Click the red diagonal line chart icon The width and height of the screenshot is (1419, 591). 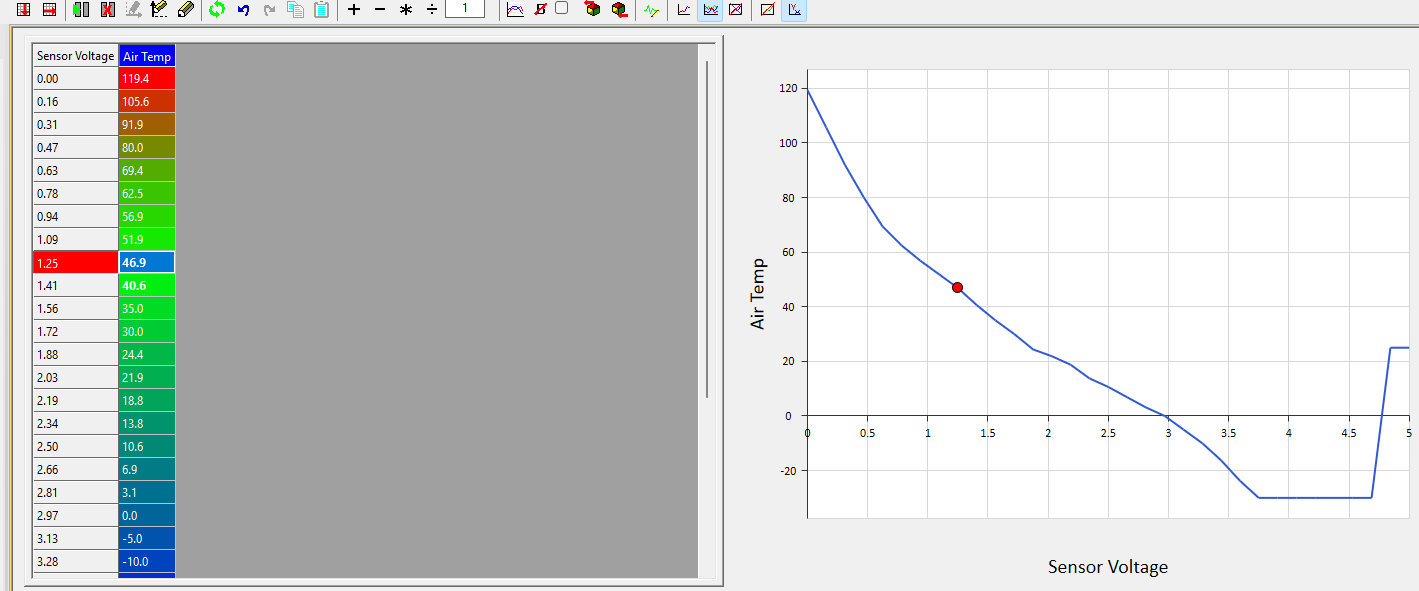[768, 10]
